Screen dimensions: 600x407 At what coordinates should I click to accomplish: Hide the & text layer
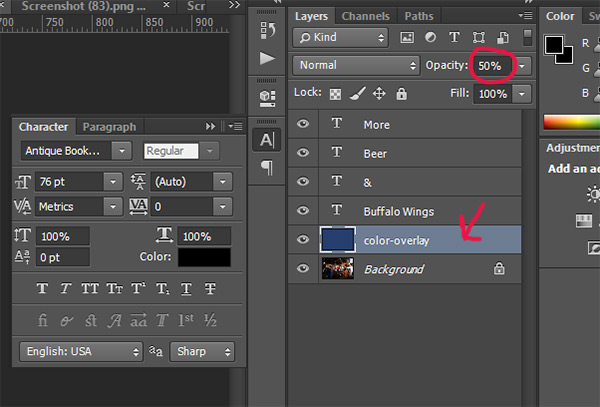[x=303, y=181]
